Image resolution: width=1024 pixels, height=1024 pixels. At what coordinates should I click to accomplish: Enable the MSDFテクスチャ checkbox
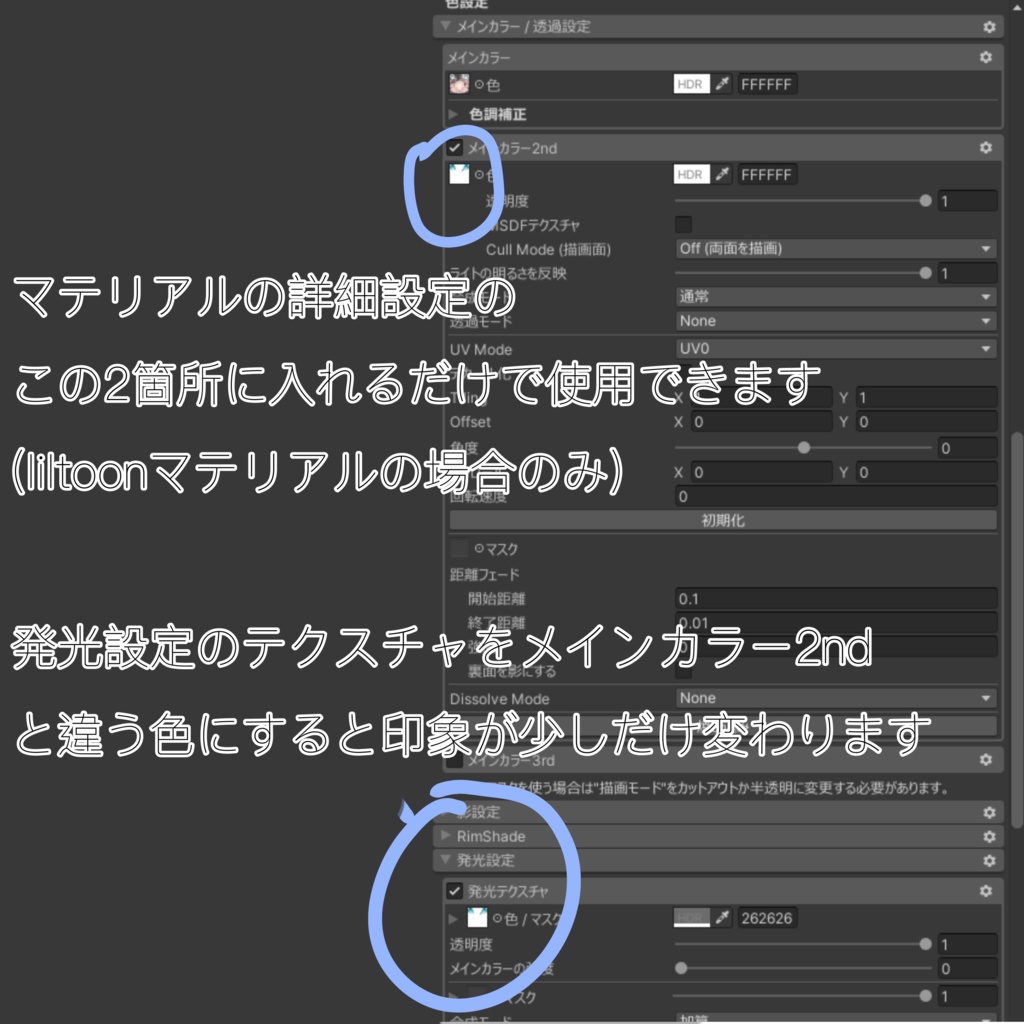(x=685, y=225)
